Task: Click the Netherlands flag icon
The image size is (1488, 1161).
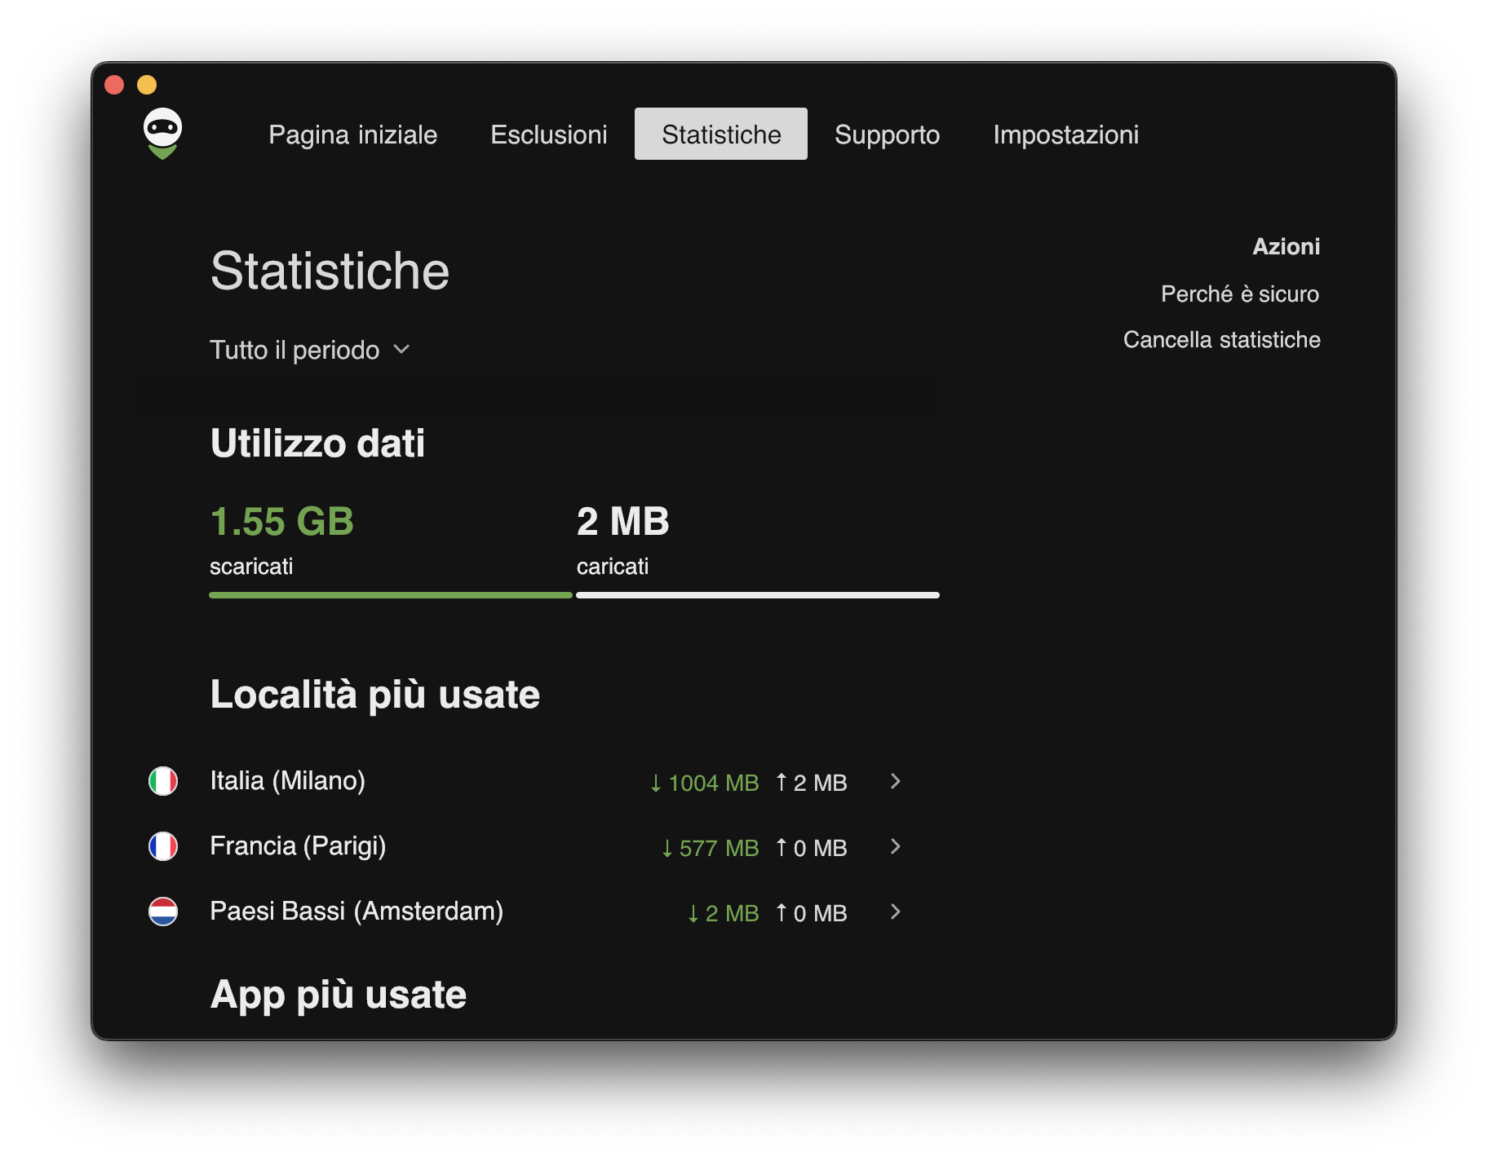Action: point(163,912)
